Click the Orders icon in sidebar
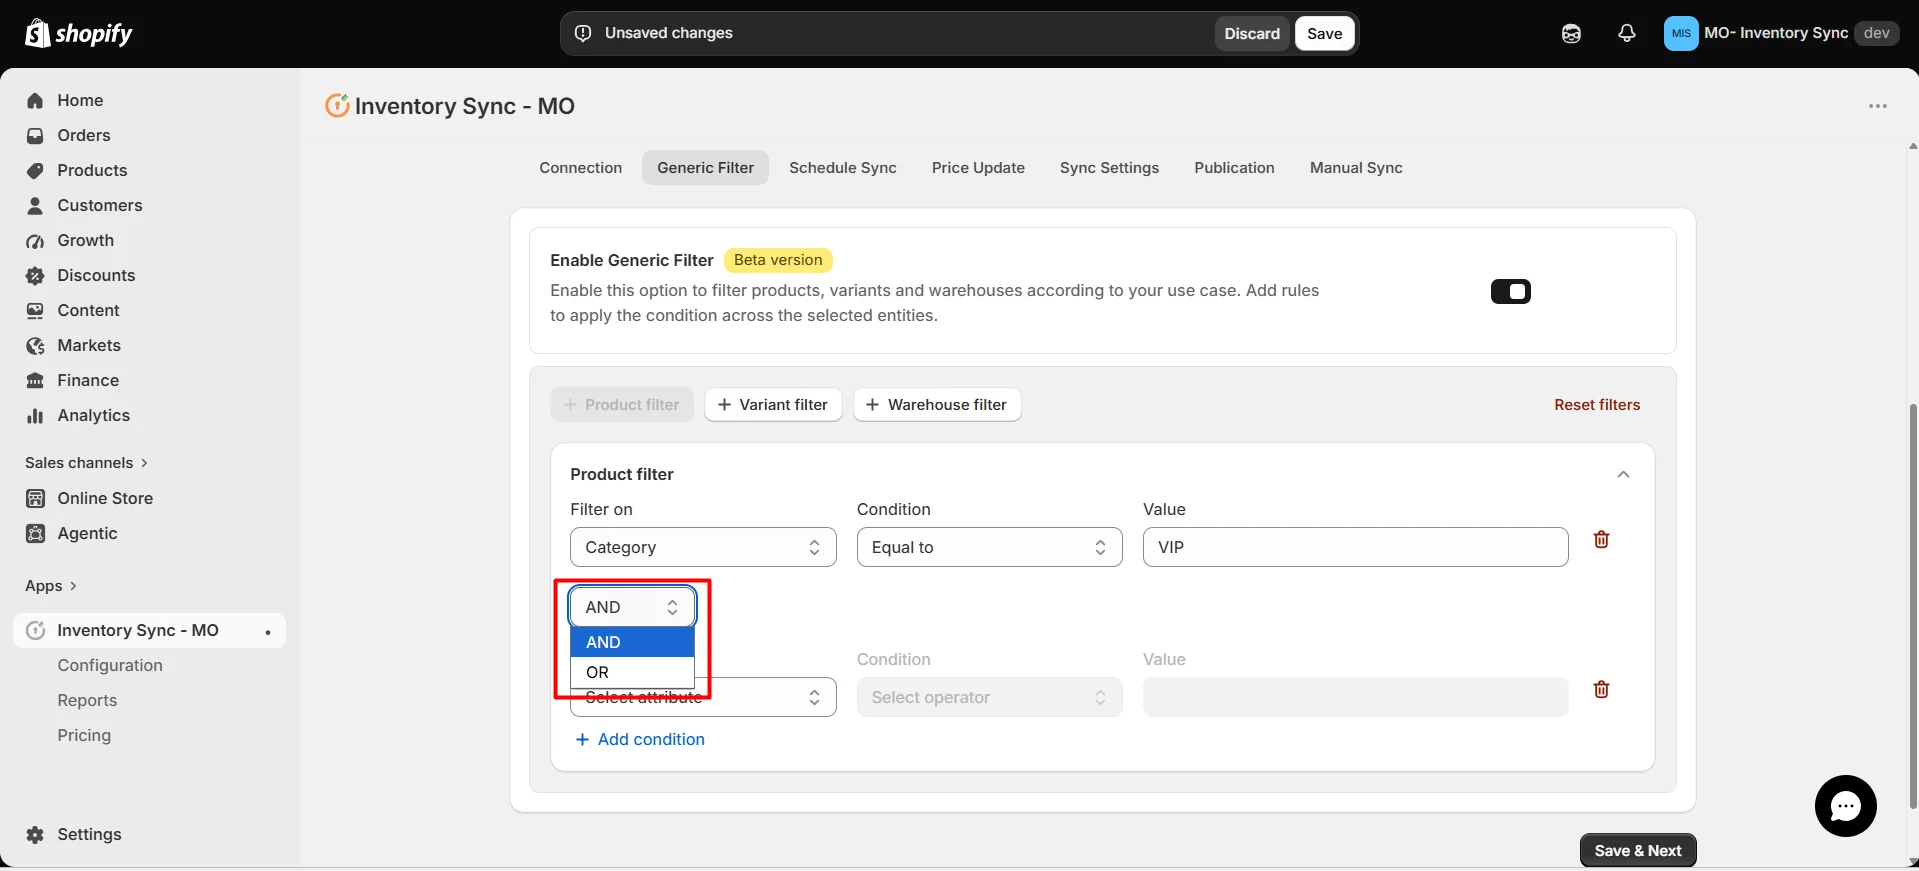The width and height of the screenshot is (1919, 871). click(35, 135)
